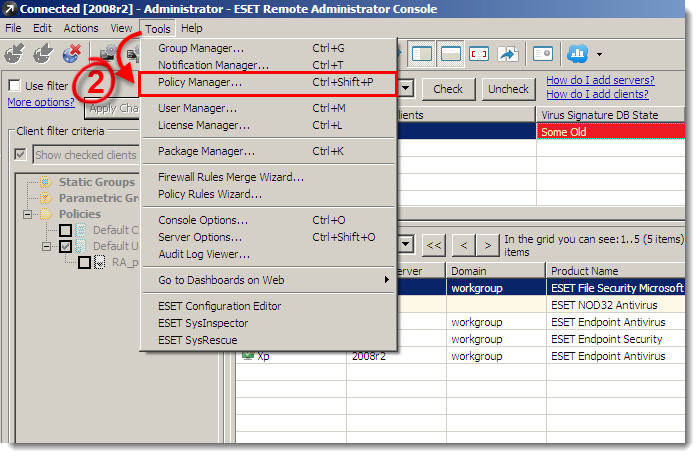The height and width of the screenshot is (458, 700).
Task: Click the Static Groups folder icon
Action: [x=45, y=182]
